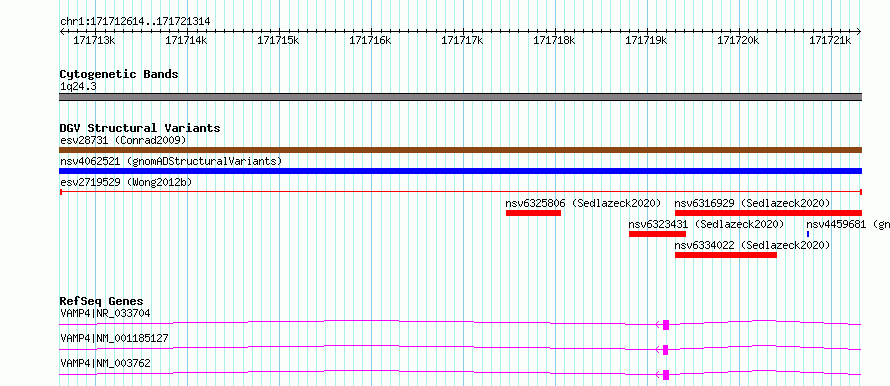Click the Cytogenetic Bands track title
Image resolution: width=890 pixels, height=386 pixels.
tap(119, 74)
